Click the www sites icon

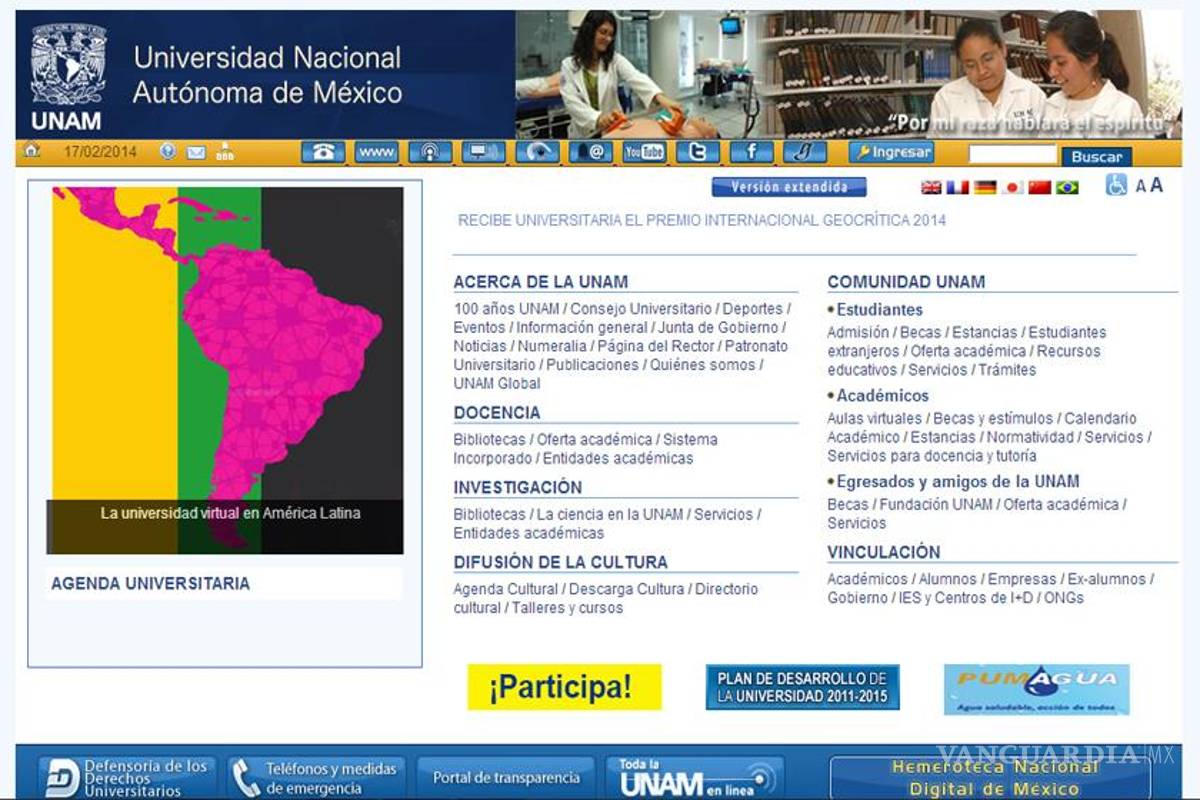376,152
